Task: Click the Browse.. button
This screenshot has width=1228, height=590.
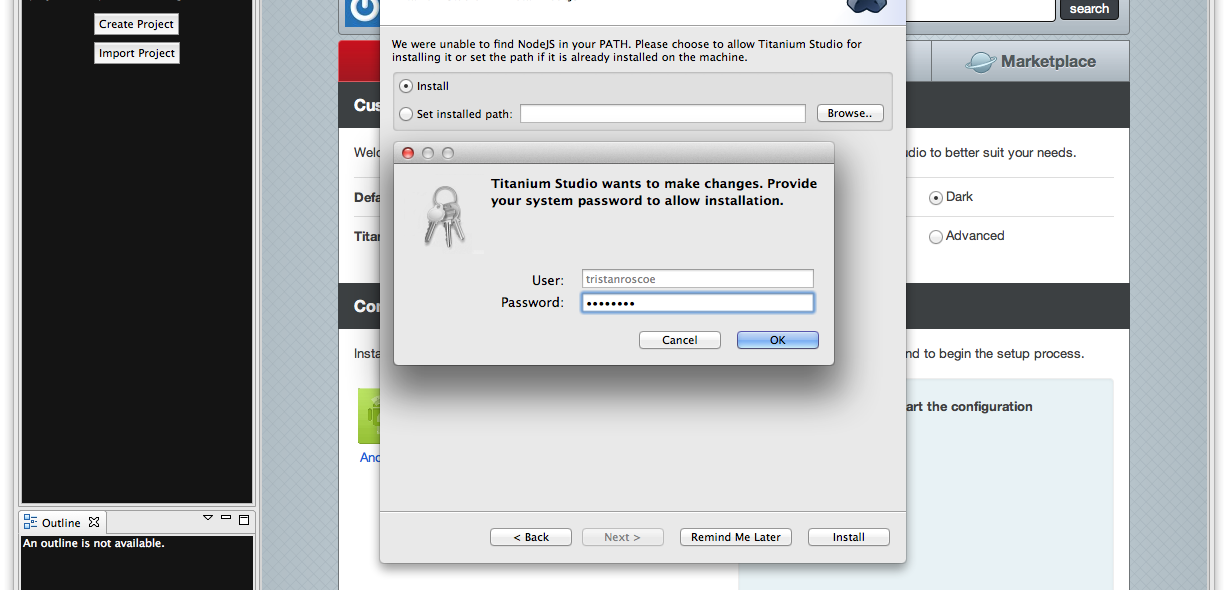Action: [850, 113]
